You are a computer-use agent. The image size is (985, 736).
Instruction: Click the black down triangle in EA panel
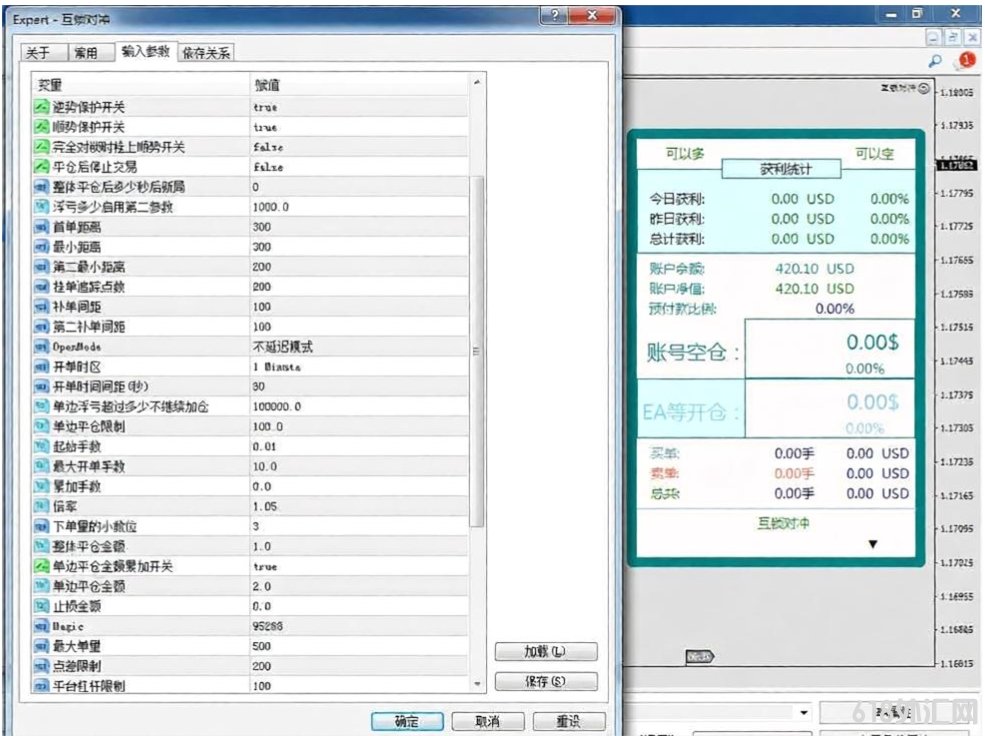pos(873,544)
